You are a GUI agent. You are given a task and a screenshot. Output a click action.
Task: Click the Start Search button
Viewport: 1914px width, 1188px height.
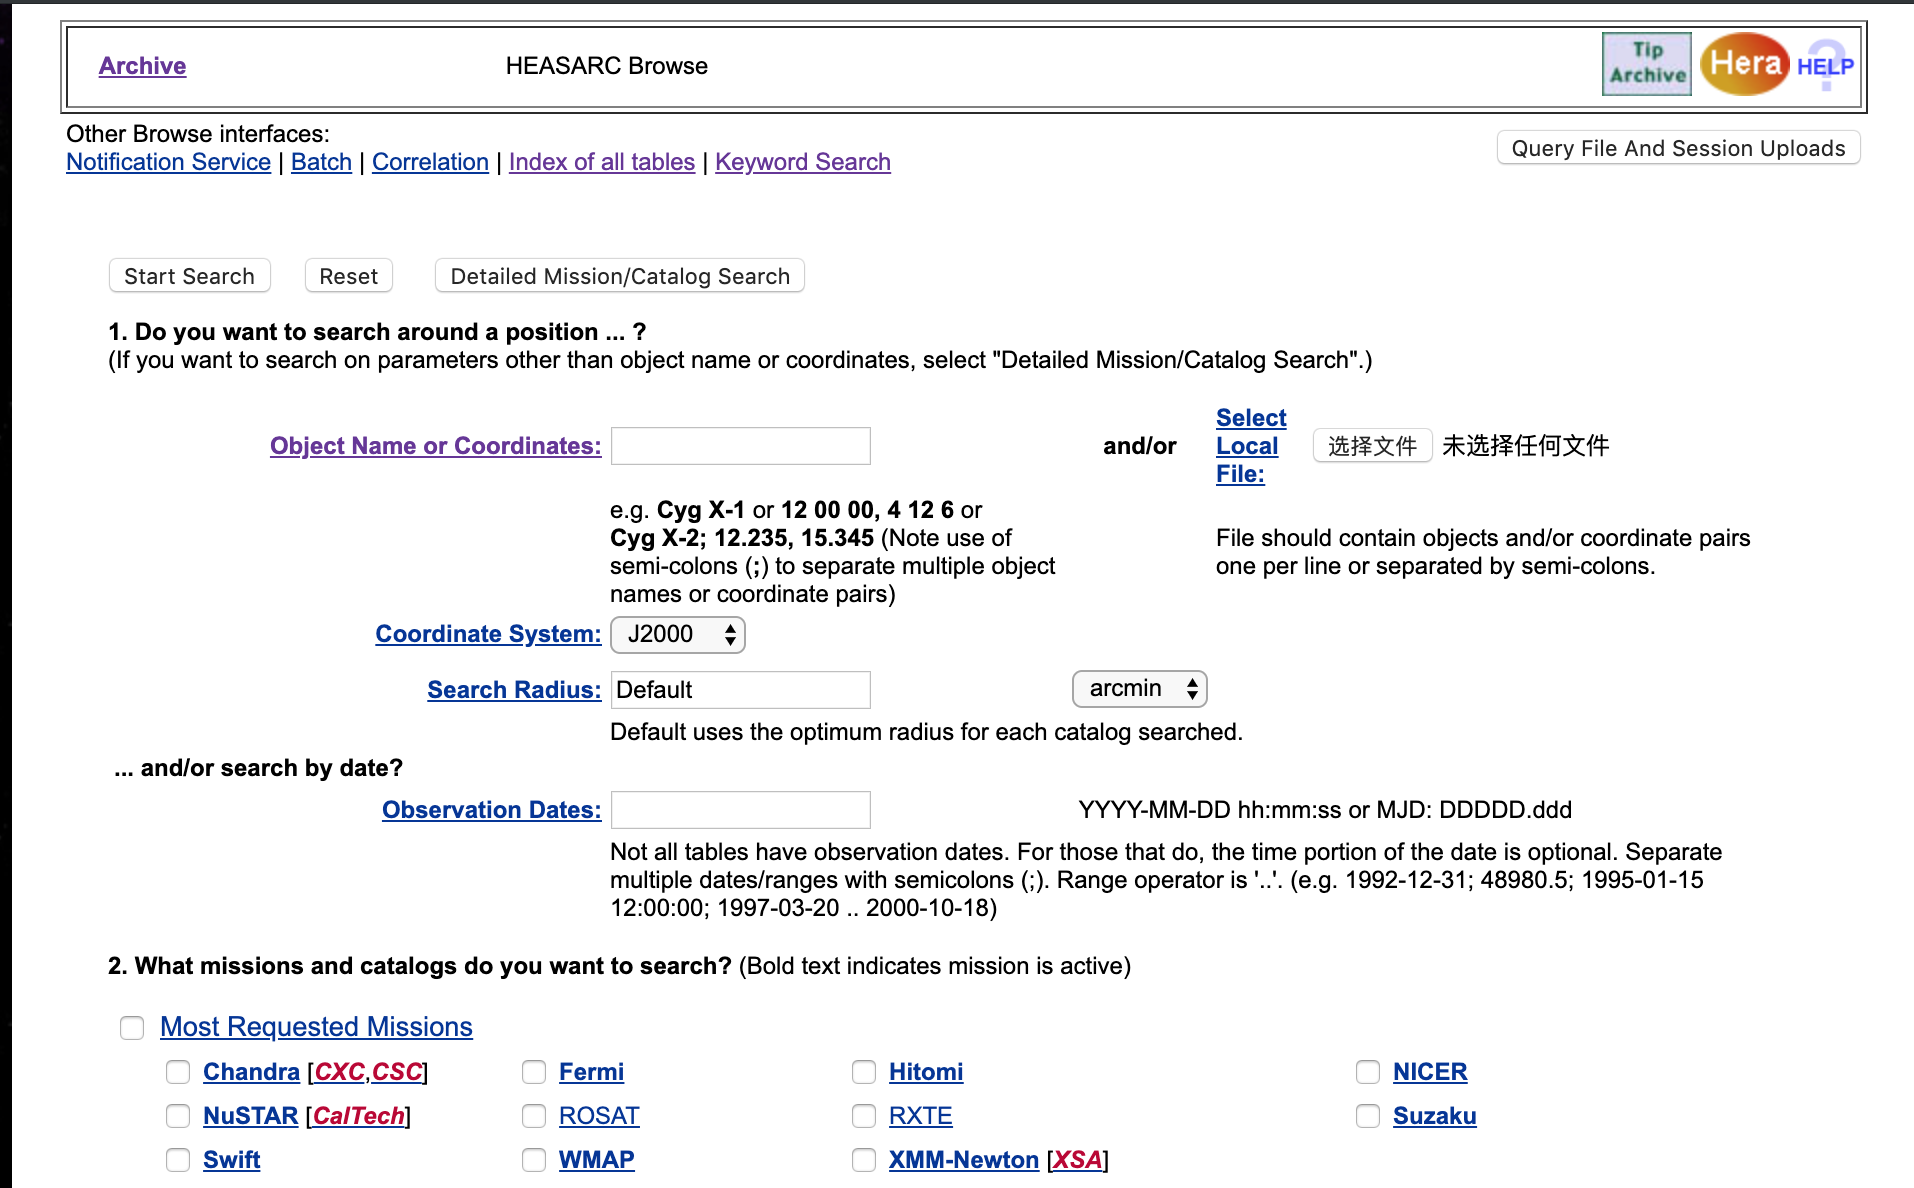coord(190,276)
